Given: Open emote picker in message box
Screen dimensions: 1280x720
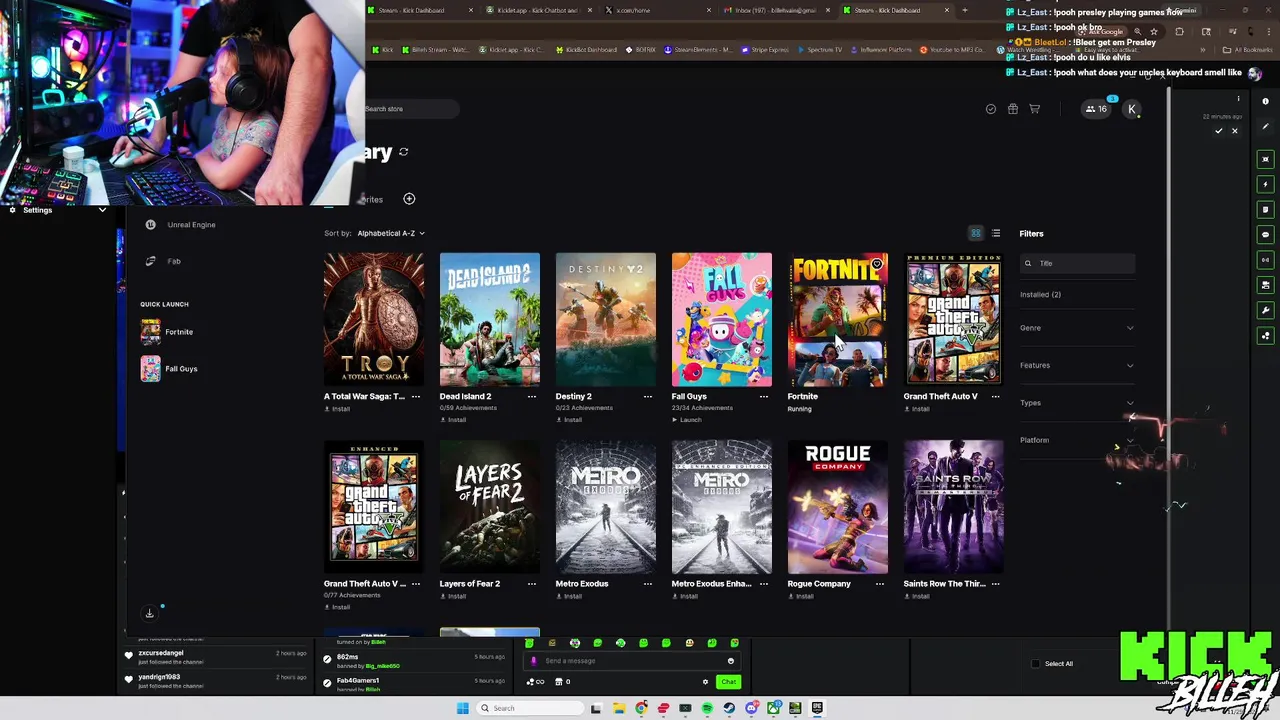Looking at the screenshot, I should click(x=730, y=661).
